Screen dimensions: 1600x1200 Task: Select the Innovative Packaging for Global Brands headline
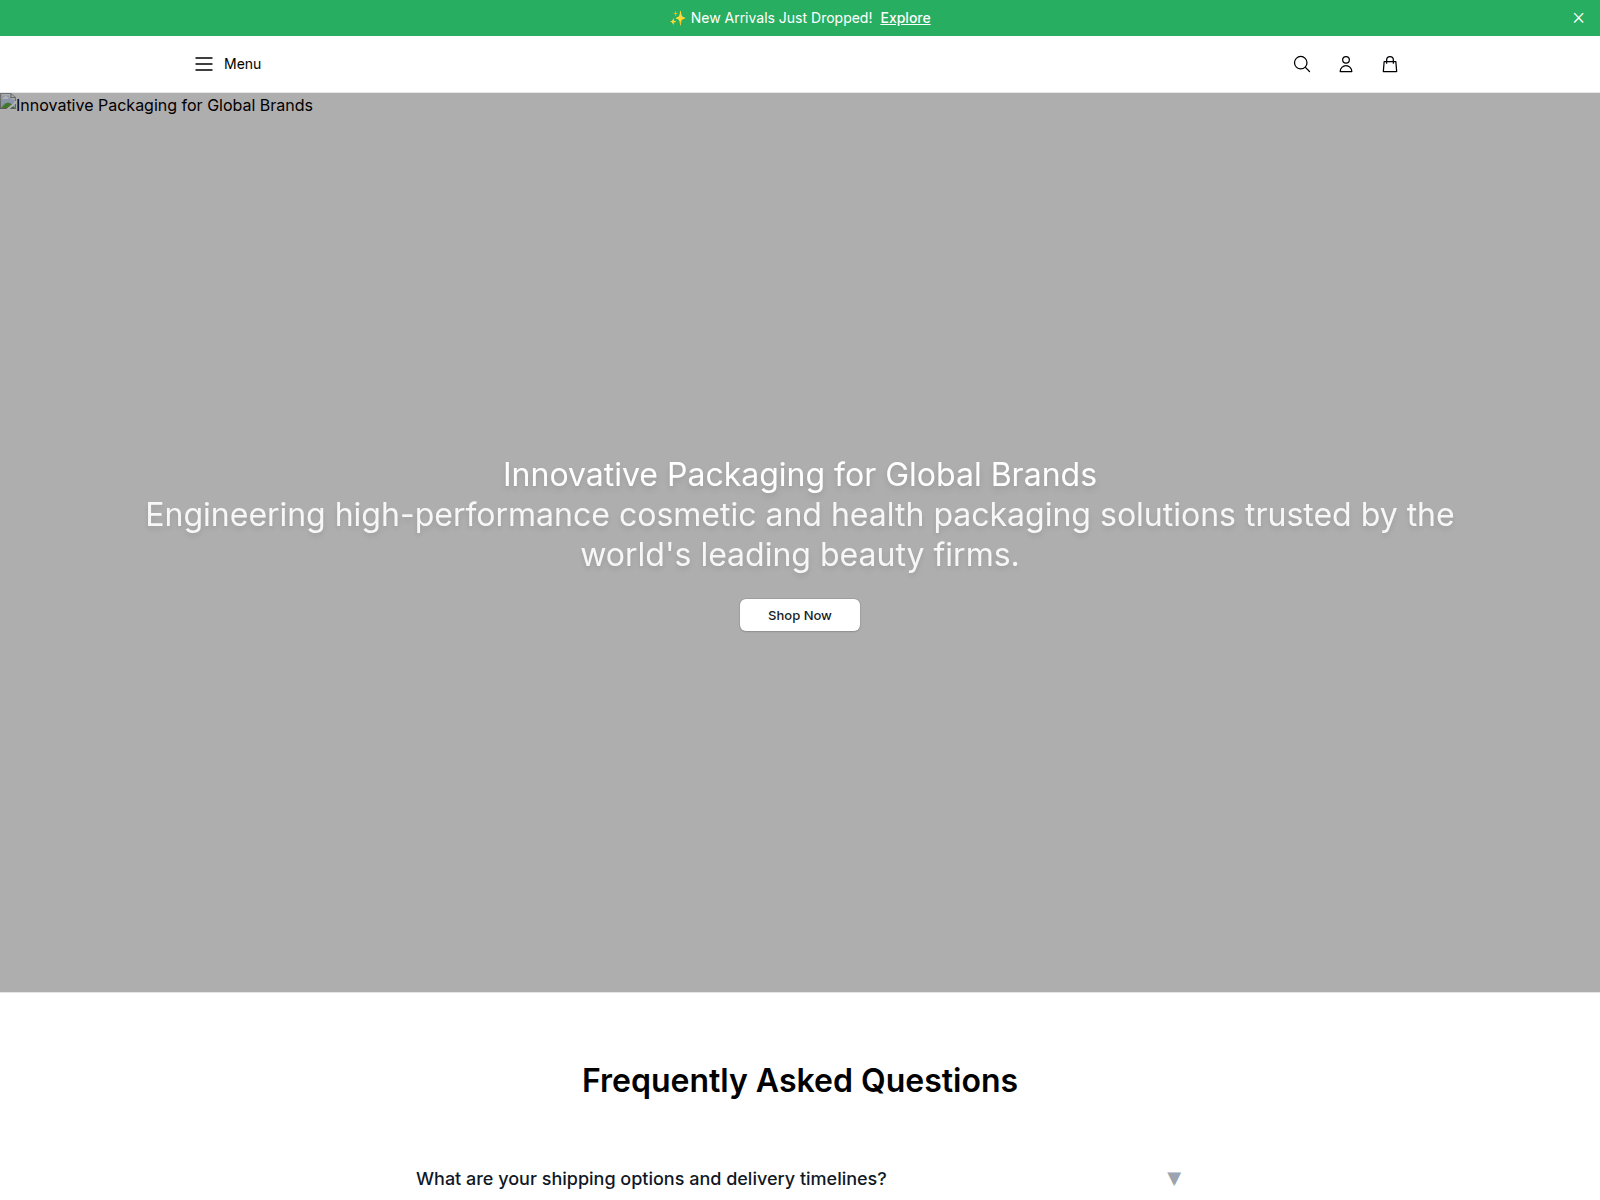click(x=800, y=474)
